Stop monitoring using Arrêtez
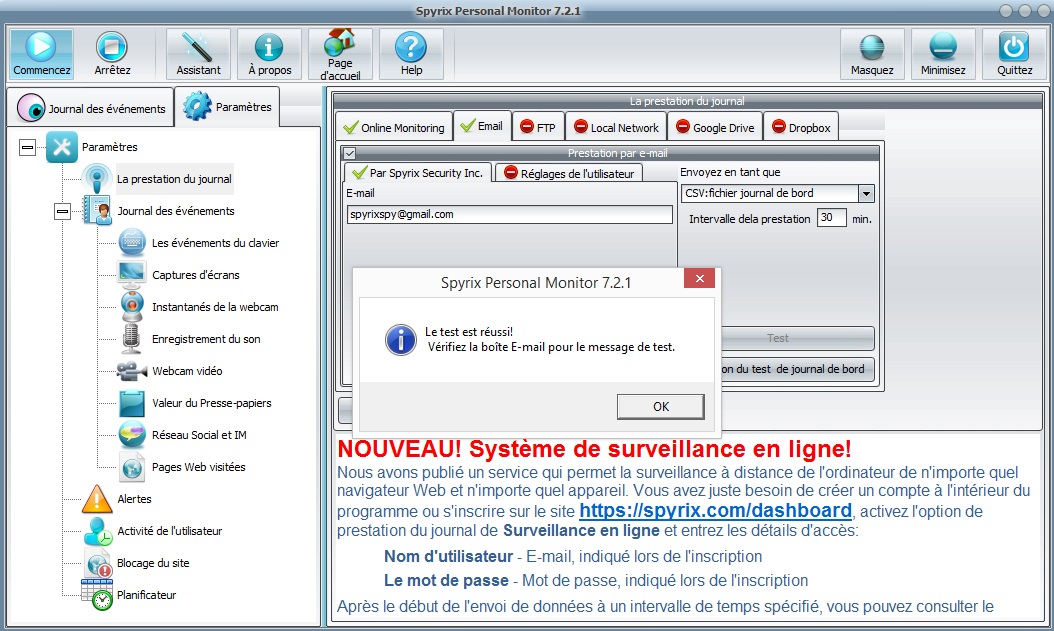 [x=112, y=54]
